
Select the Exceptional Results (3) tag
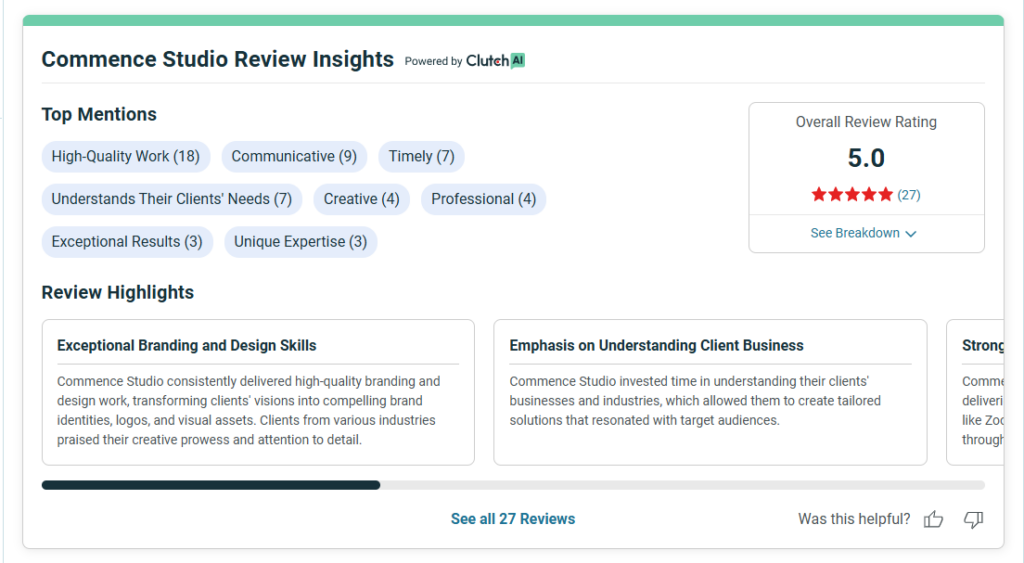tap(127, 242)
